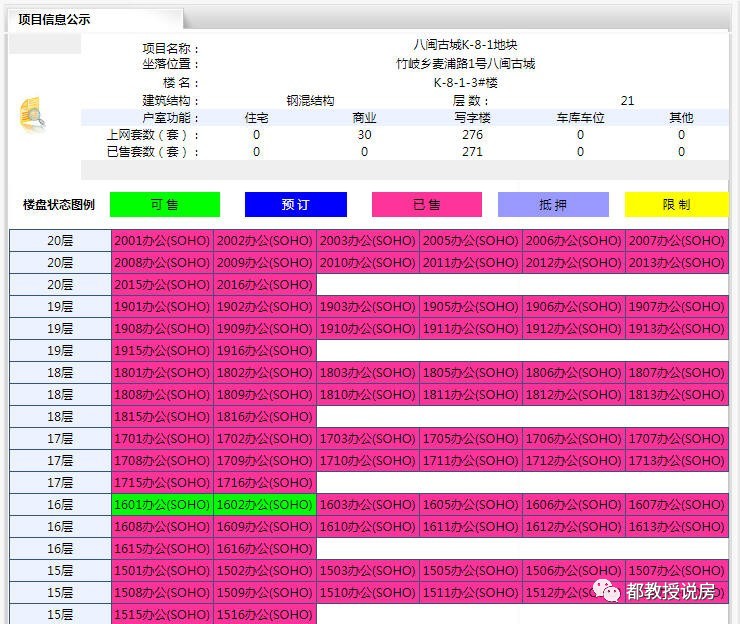Select available unit 1601办公(SOHO)

tap(162, 505)
